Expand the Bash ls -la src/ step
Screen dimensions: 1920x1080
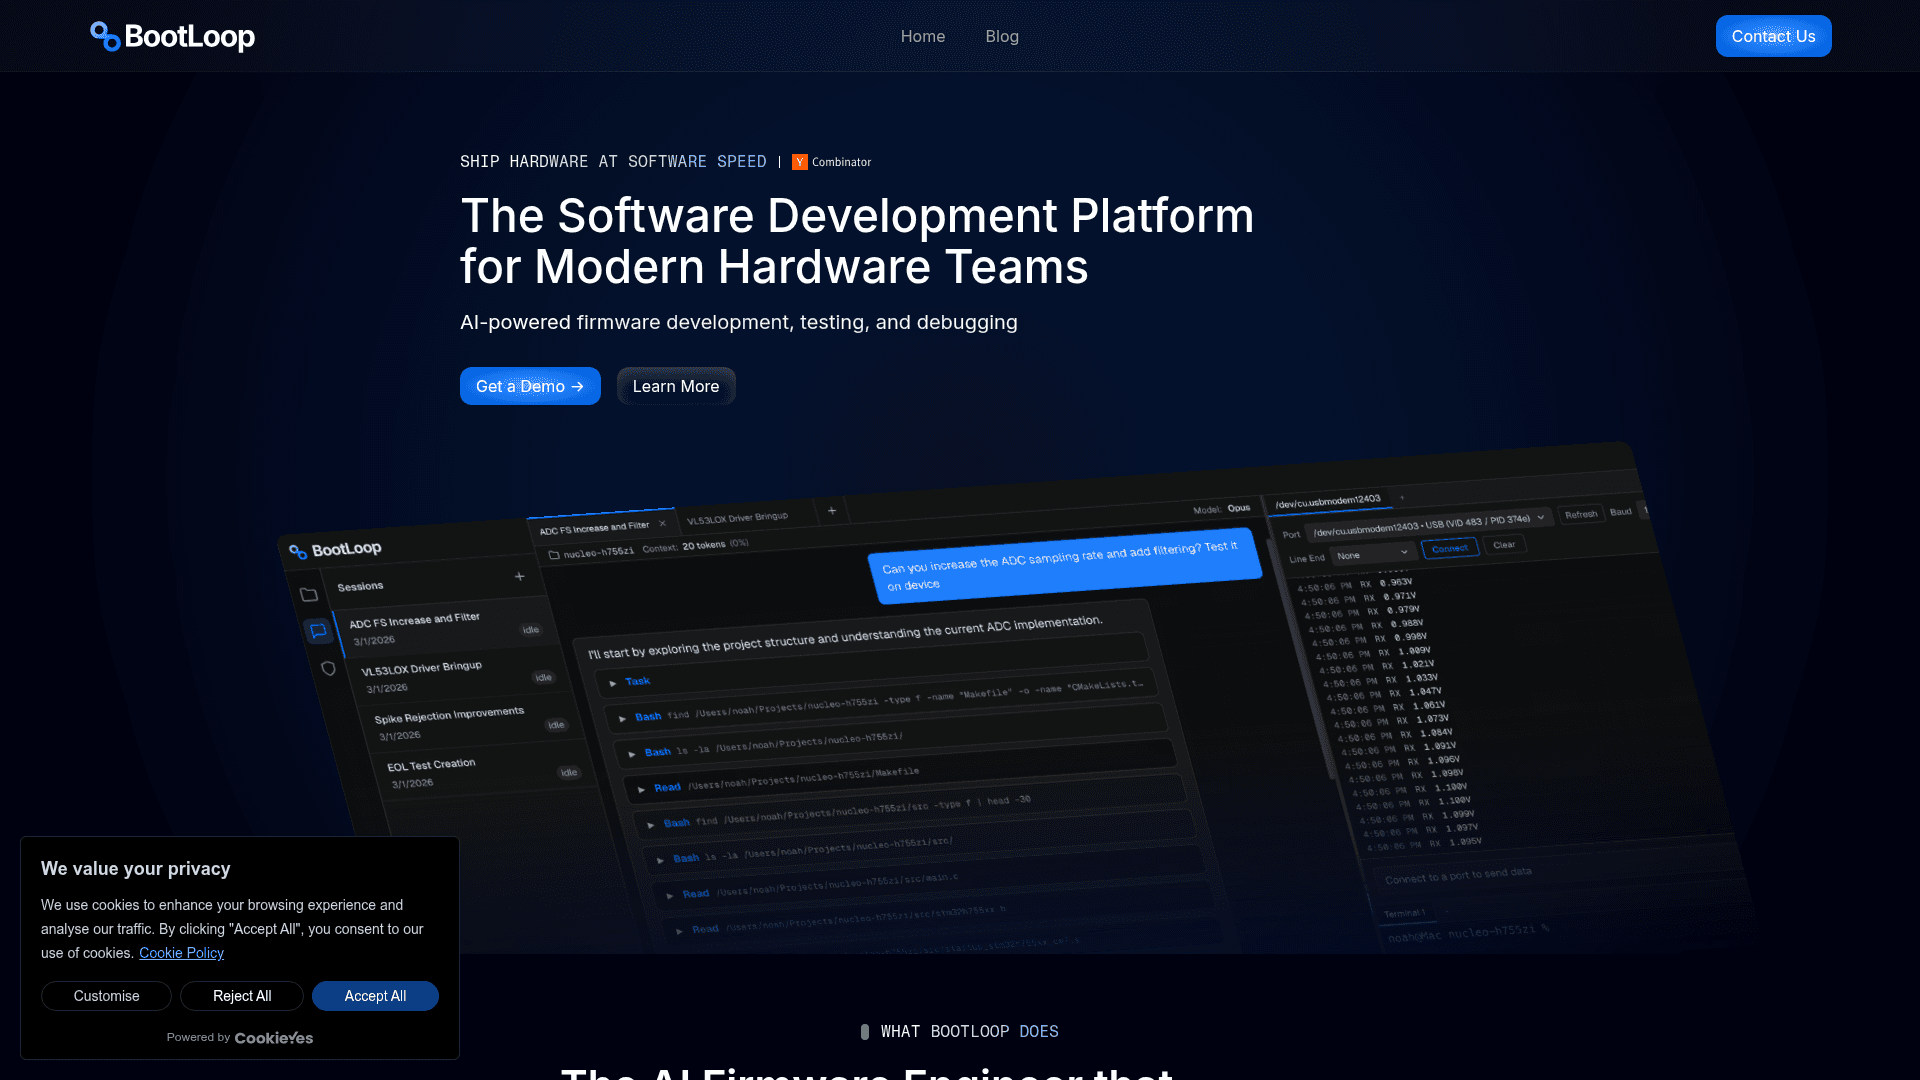(x=660, y=860)
